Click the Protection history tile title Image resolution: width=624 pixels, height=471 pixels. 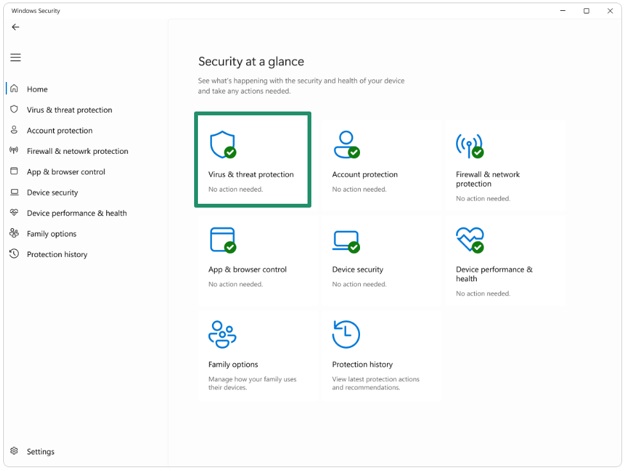362,364
